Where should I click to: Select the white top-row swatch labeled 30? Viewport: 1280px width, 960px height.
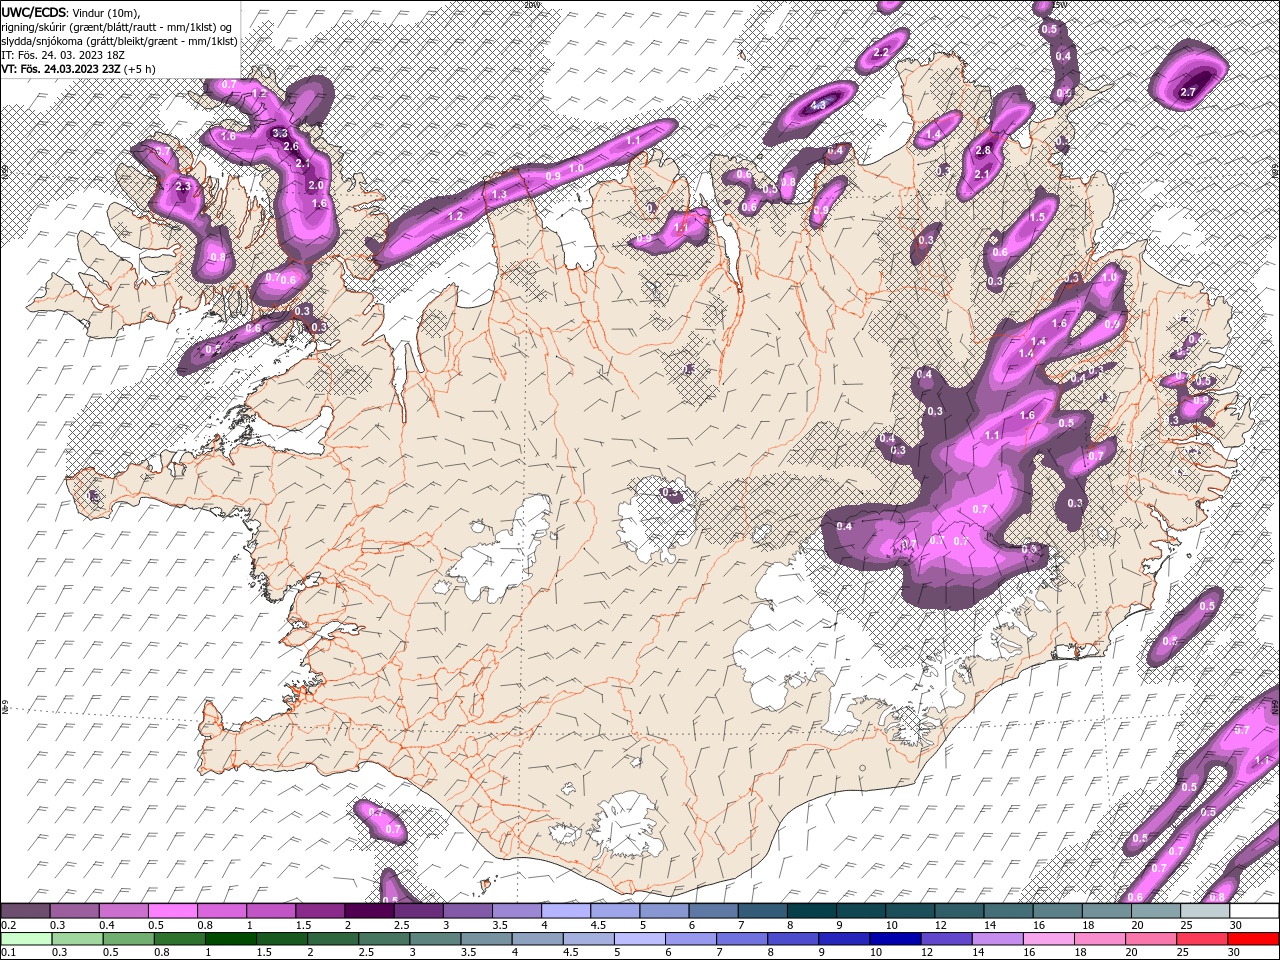[1254, 911]
